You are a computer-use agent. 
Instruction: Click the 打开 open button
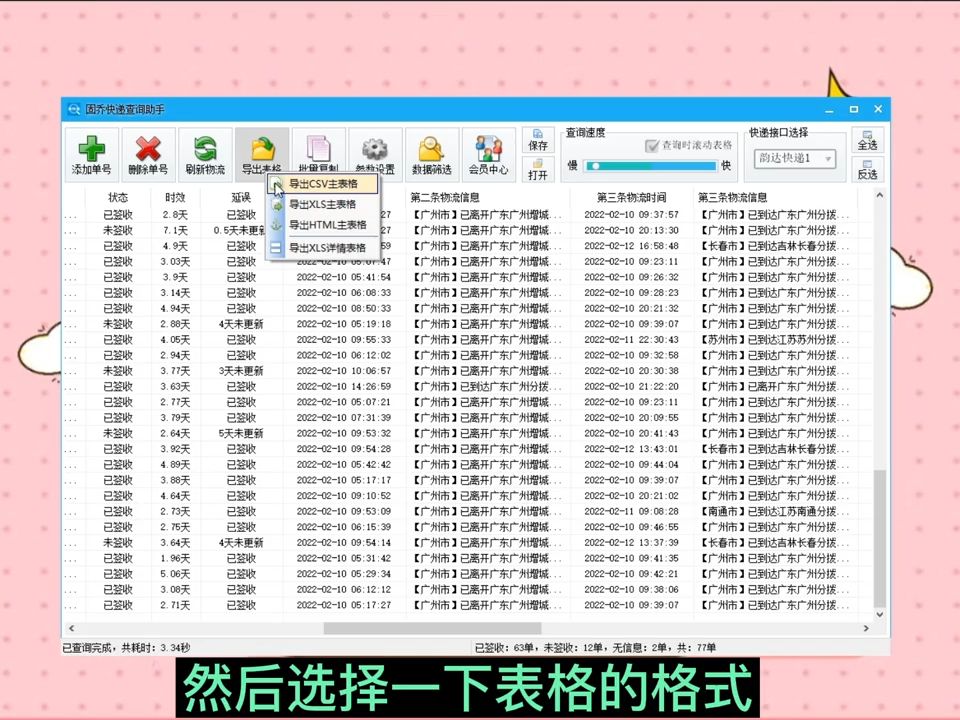(x=536, y=168)
